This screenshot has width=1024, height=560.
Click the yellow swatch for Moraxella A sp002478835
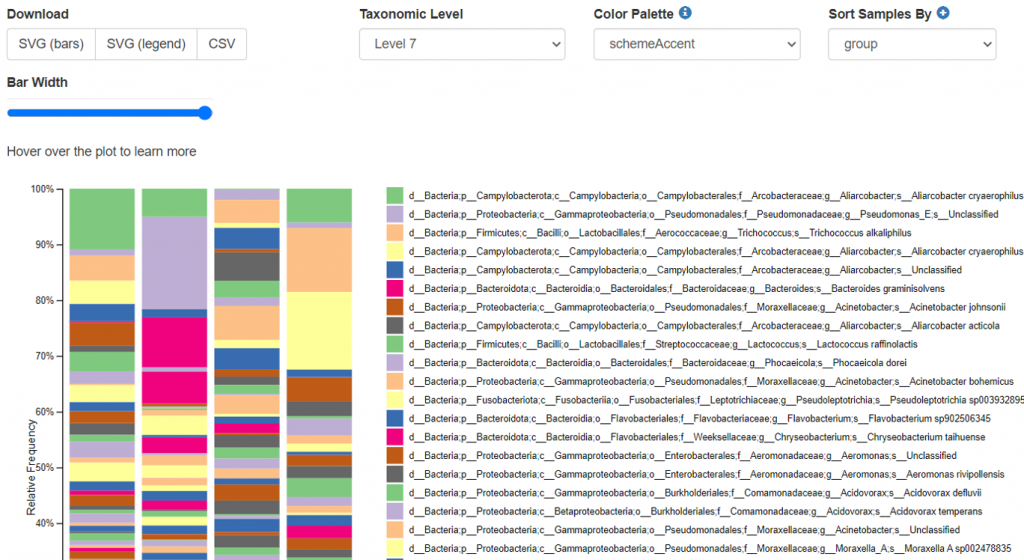pos(394,549)
